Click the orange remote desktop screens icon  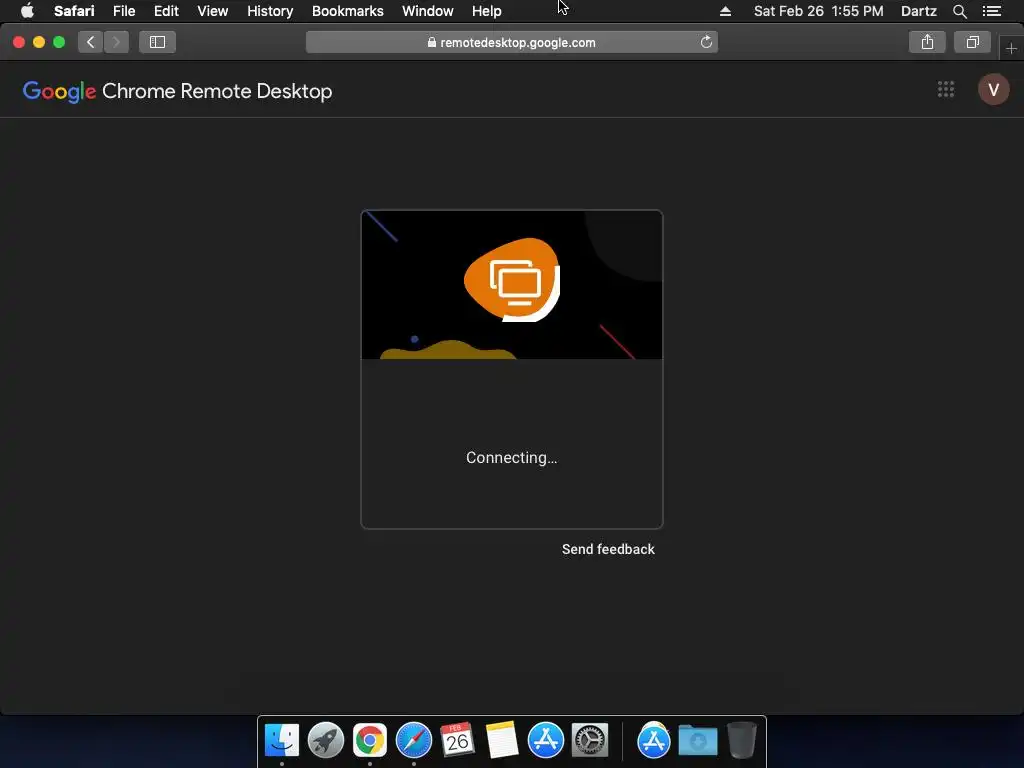coord(512,280)
